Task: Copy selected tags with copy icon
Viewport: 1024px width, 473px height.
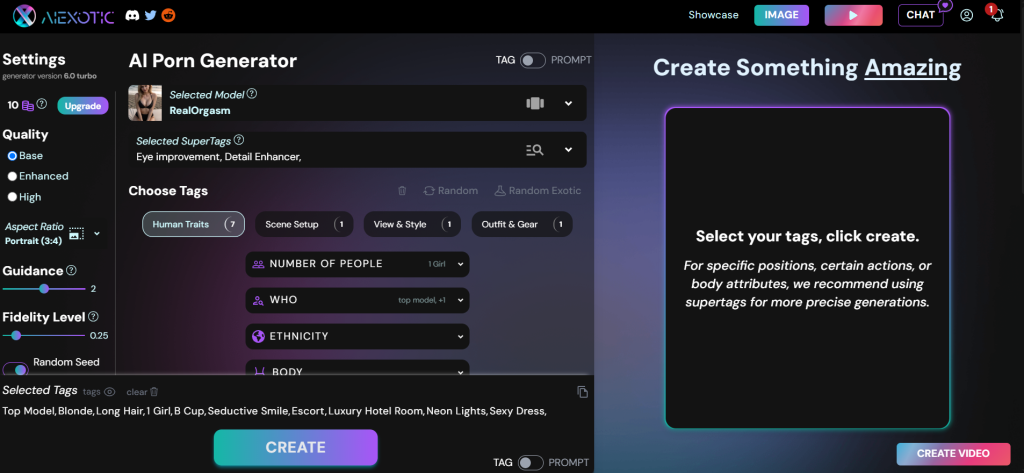Action: pyautogui.click(x=583, y=392)
